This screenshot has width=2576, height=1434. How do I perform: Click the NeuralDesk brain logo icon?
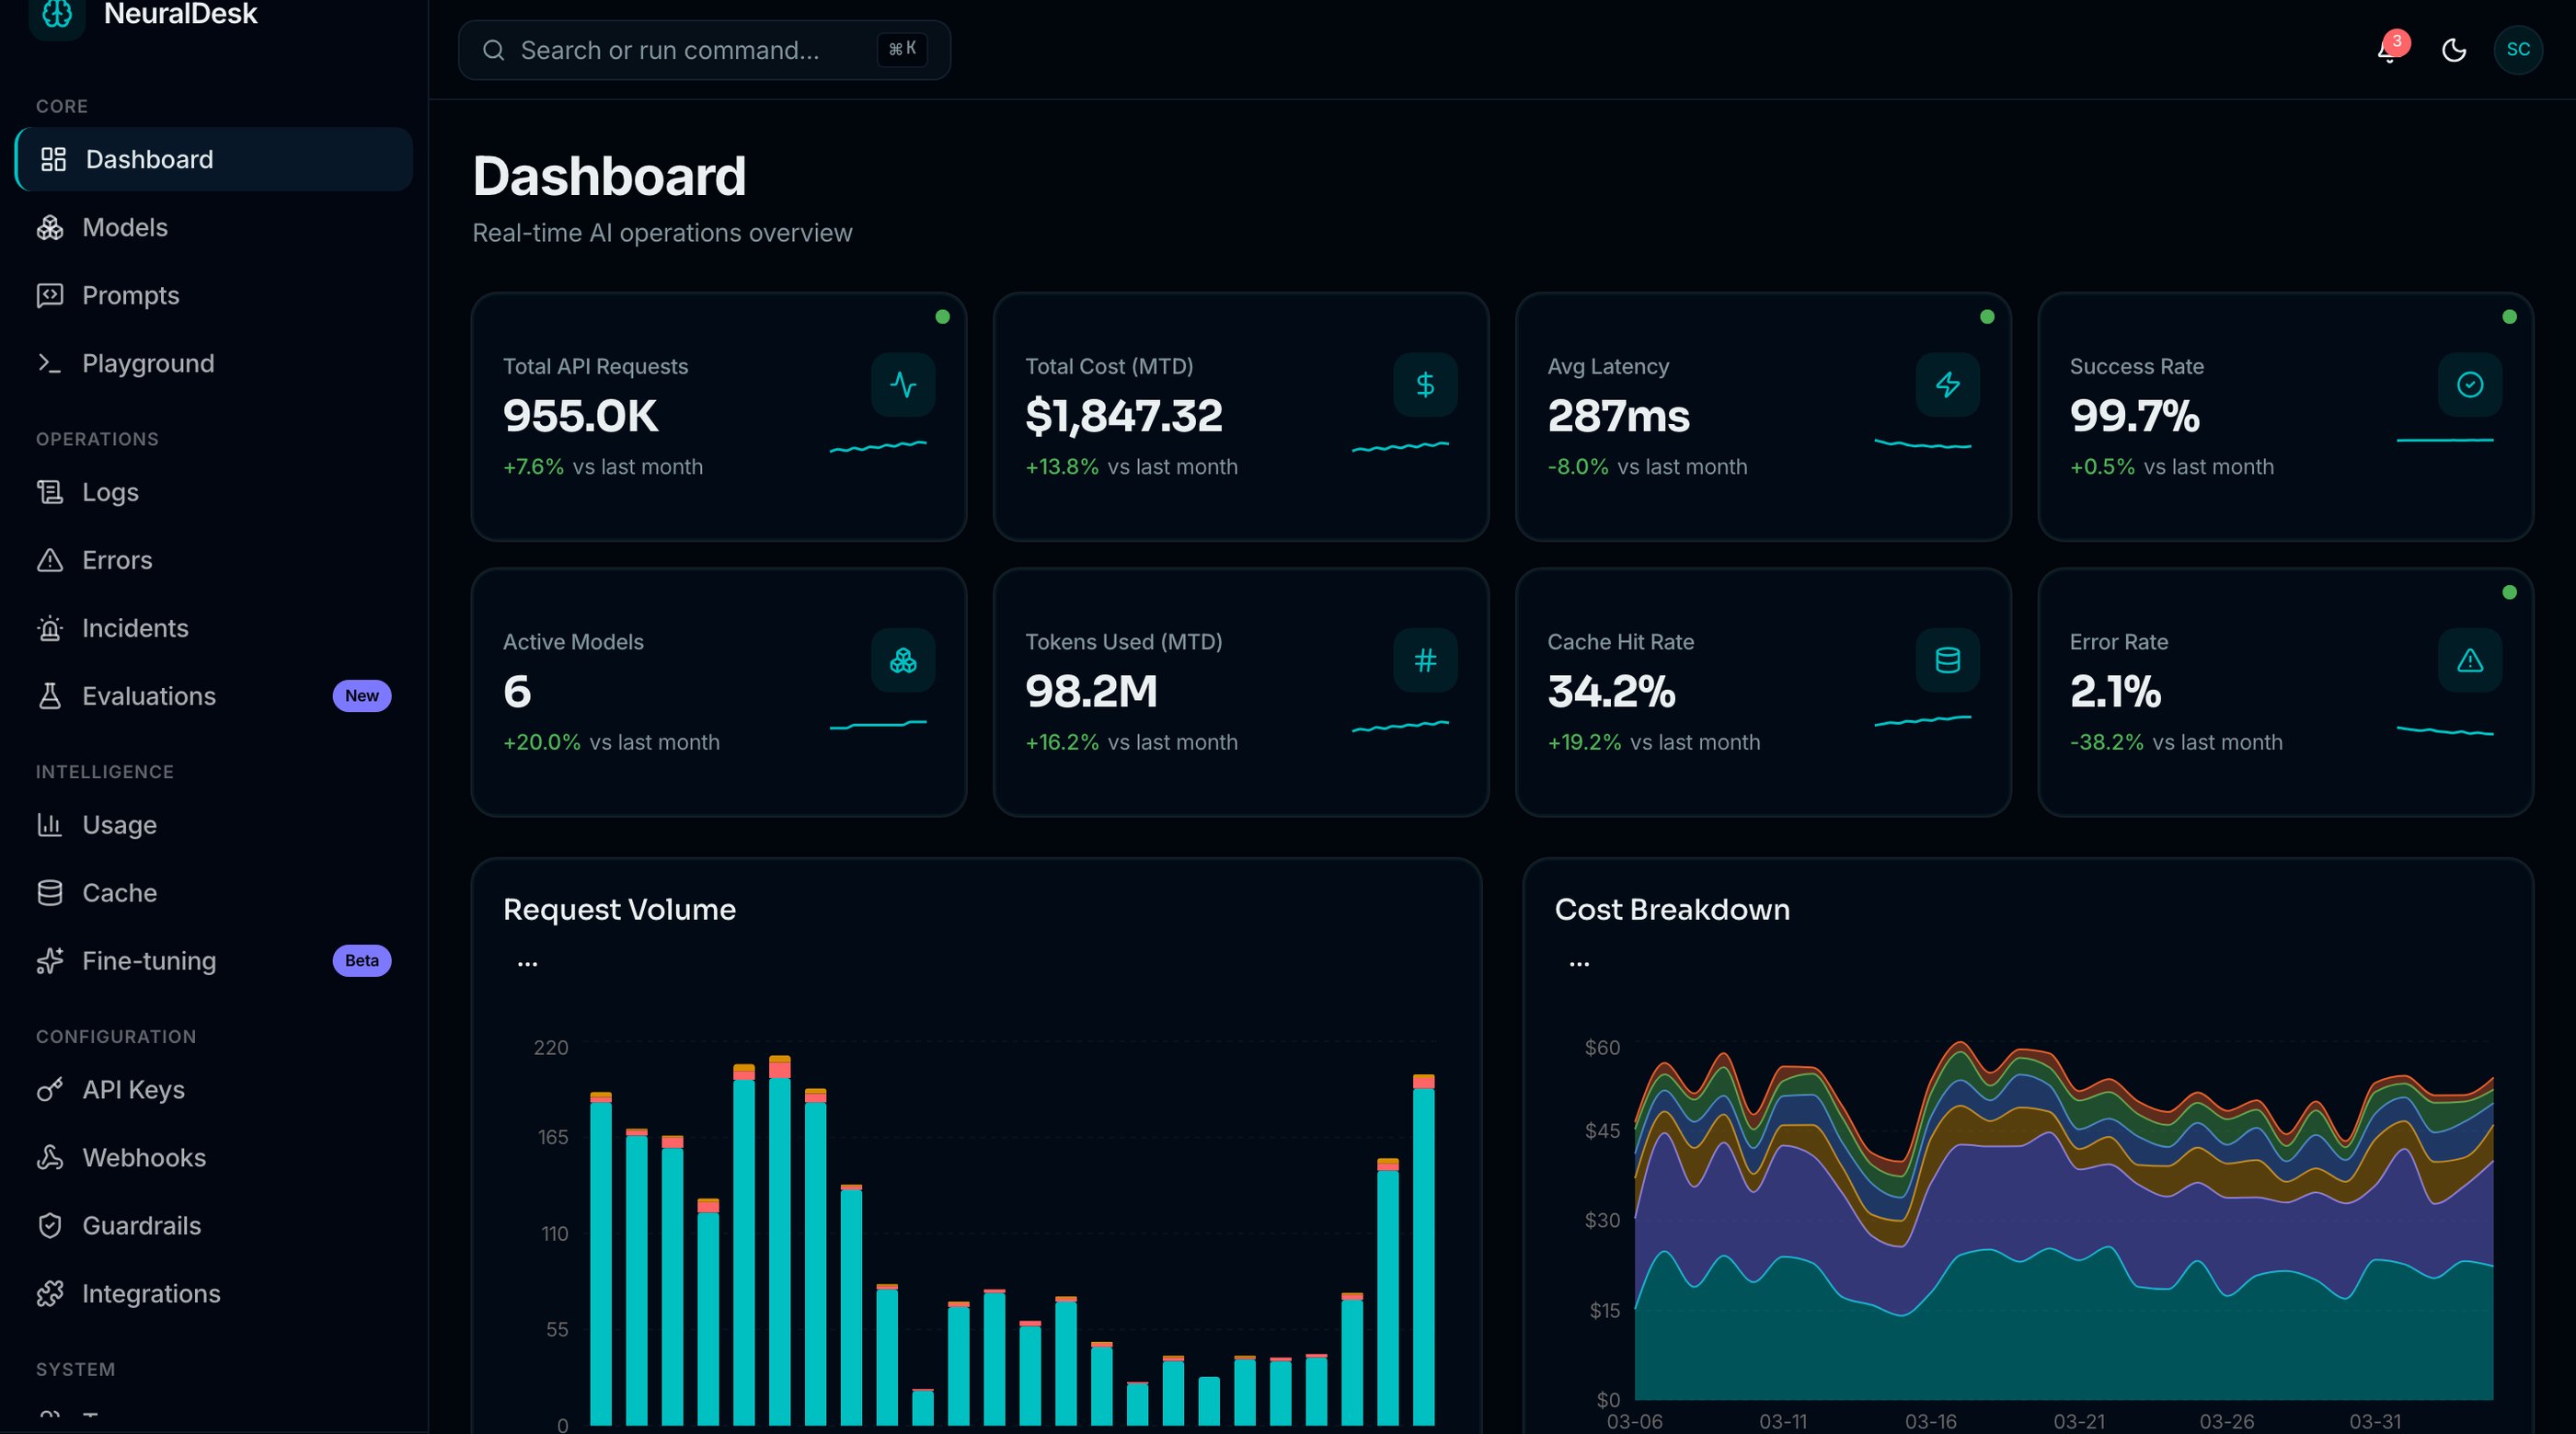(x=57, y=15)
